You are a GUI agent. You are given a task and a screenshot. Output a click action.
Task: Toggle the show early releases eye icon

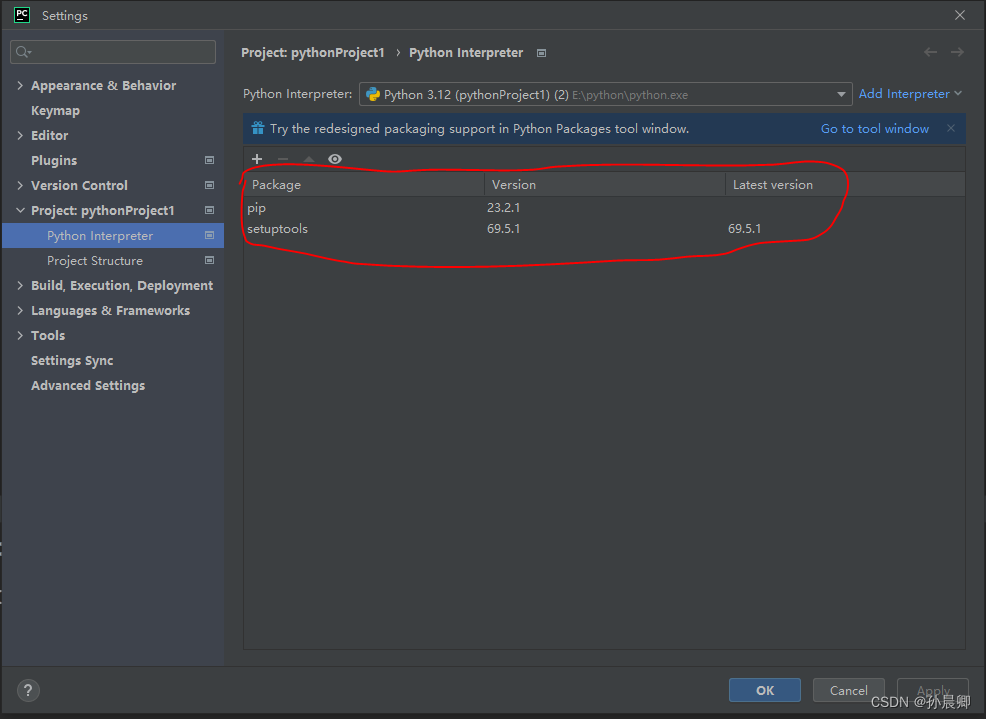coord(335,159)
